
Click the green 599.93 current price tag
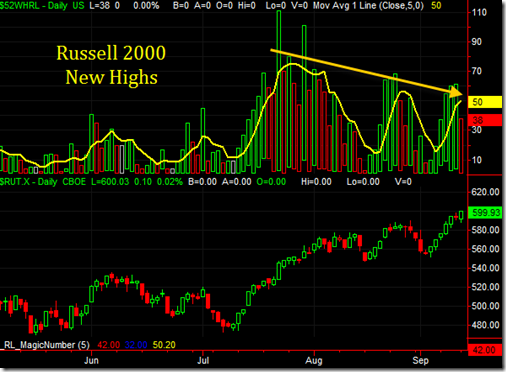[x=485, y=212]
